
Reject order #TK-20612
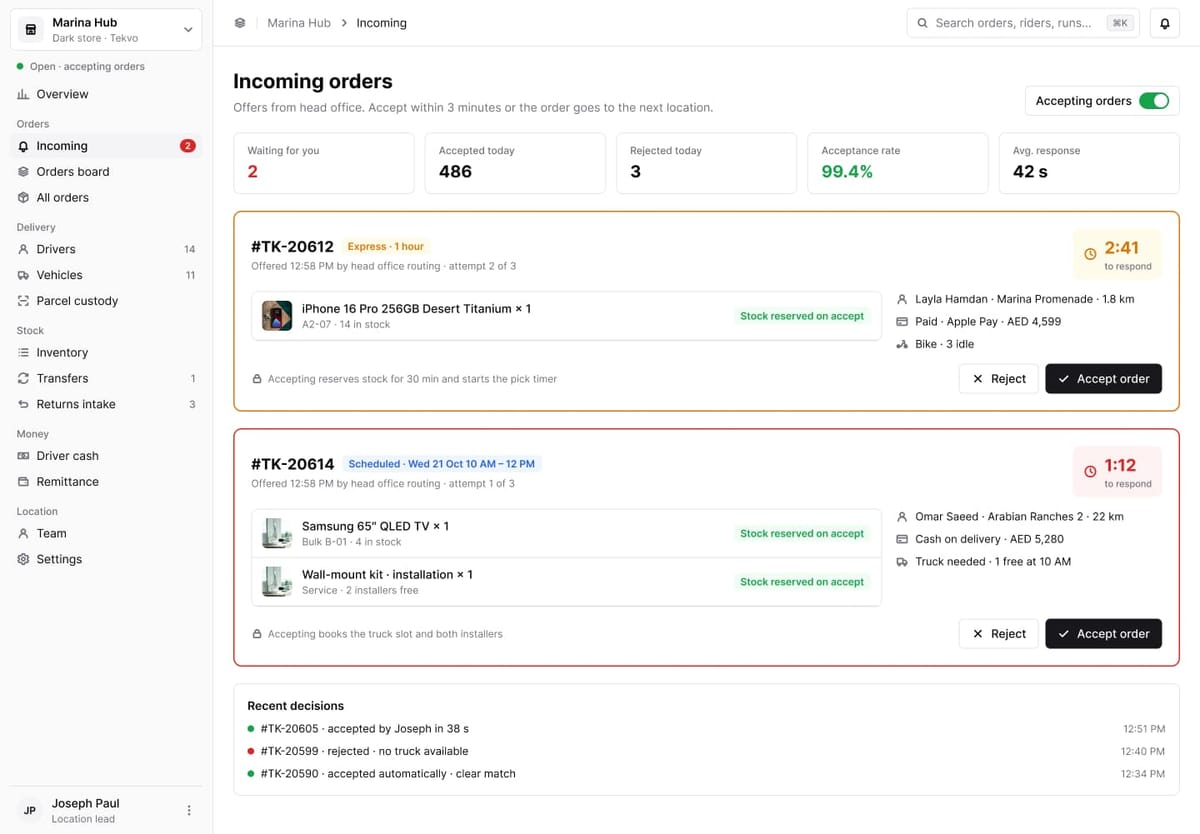pyautogui.click(x=998, y=379)
